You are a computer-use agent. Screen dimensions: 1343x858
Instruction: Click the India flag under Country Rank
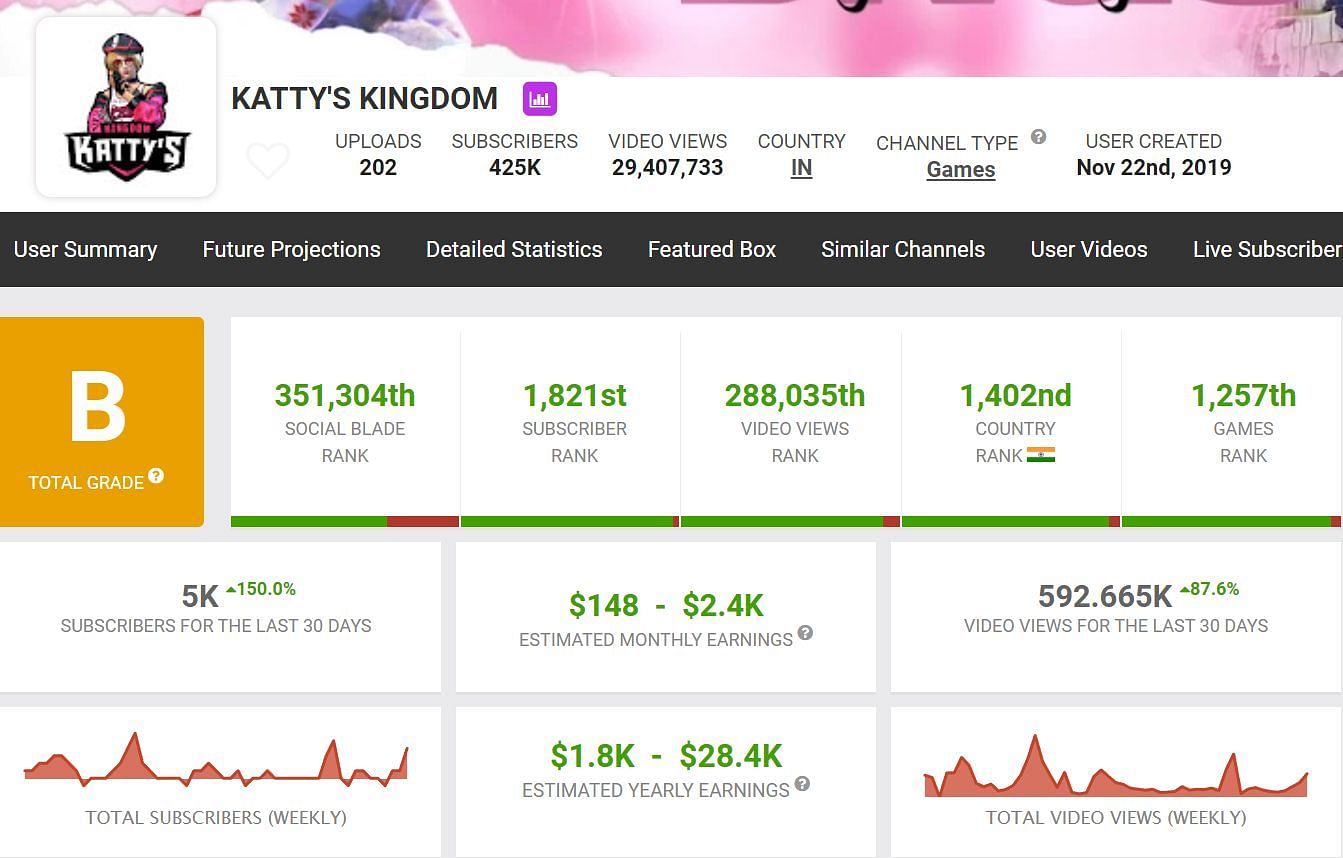[1041, 455]
